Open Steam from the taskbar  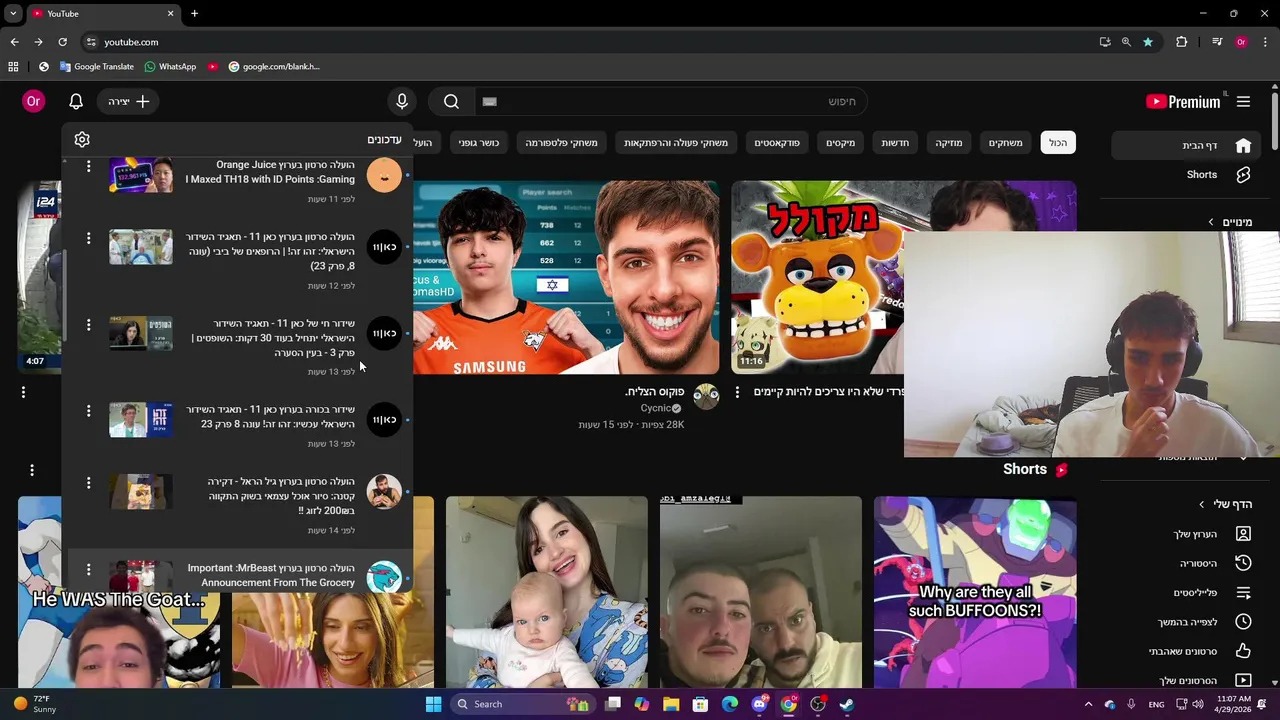tap(847, 704)
